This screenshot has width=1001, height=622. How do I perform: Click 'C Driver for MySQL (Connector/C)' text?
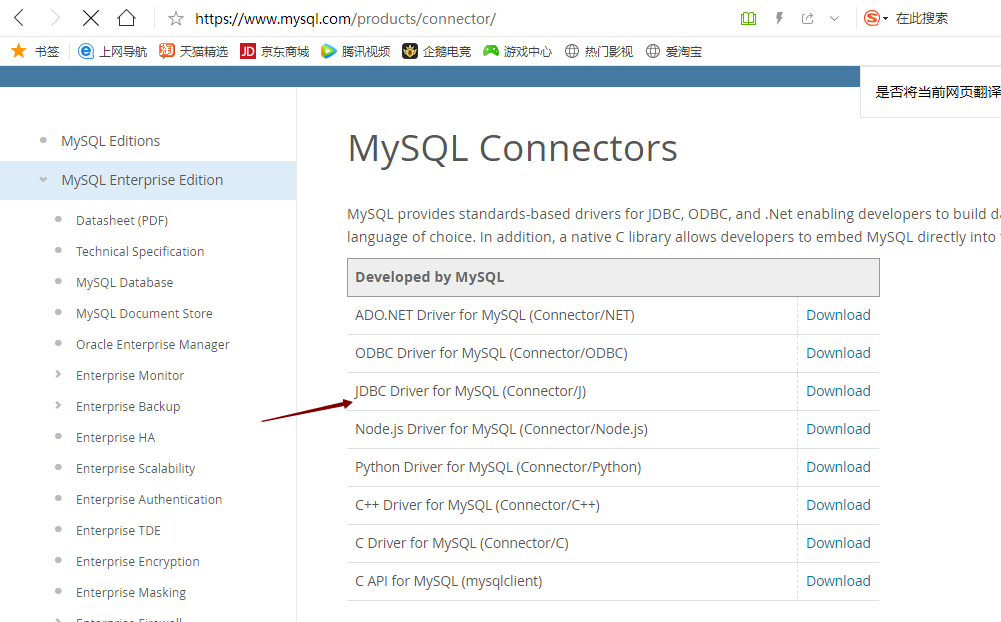pos(462,543)
